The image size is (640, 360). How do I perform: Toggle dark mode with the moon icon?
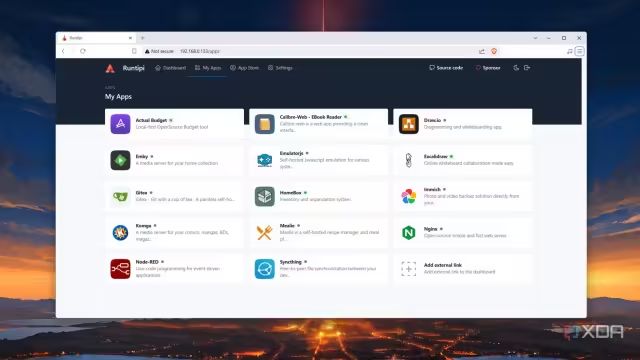[516, 68]
